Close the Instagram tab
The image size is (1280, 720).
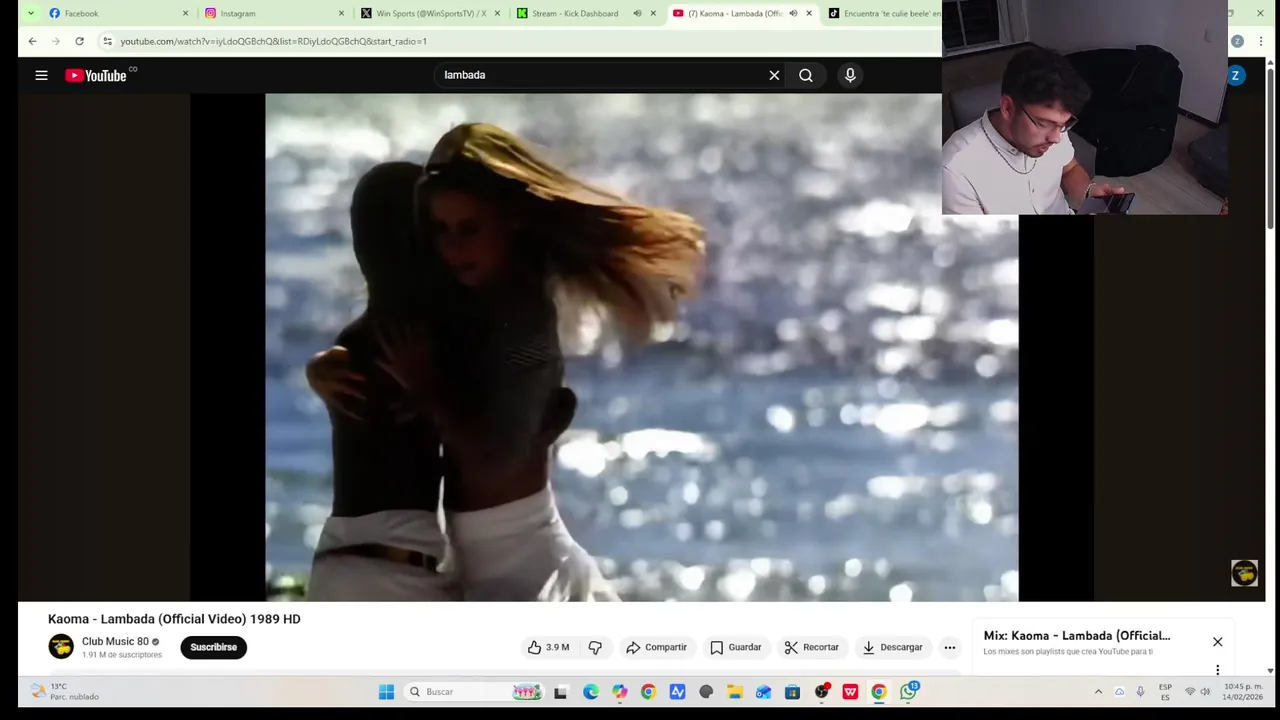point(341,13)
